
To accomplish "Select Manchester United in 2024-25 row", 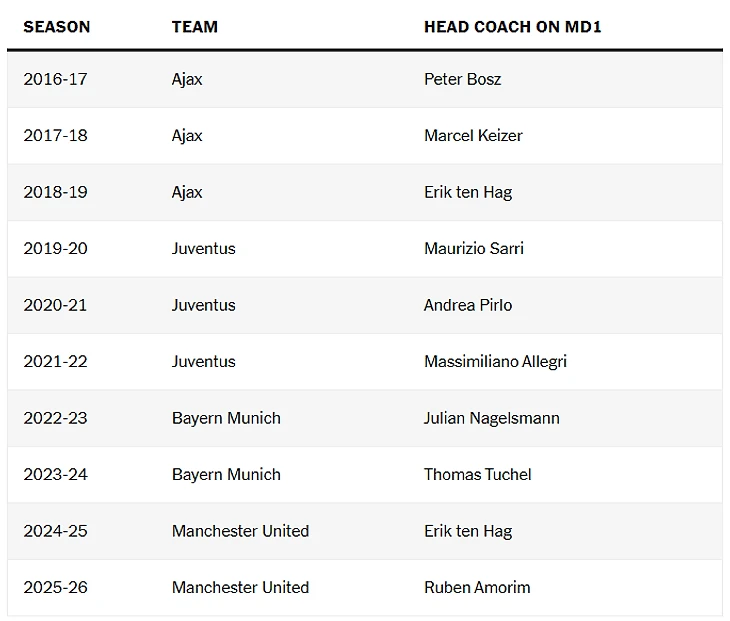I will tap(240, 531).
